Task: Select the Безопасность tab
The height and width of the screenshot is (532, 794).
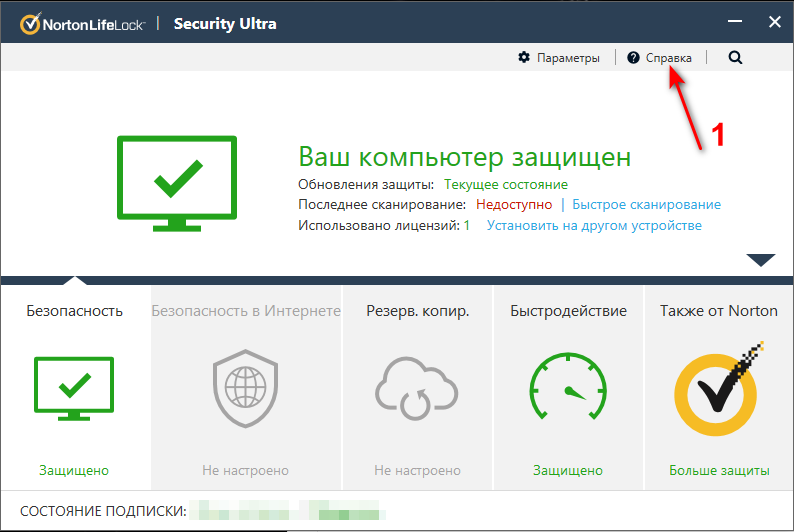Action: [x=74, y=311]
